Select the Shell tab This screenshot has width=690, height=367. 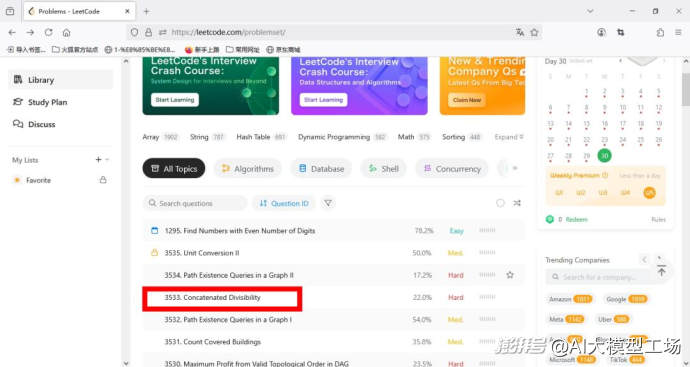point(384,169)
